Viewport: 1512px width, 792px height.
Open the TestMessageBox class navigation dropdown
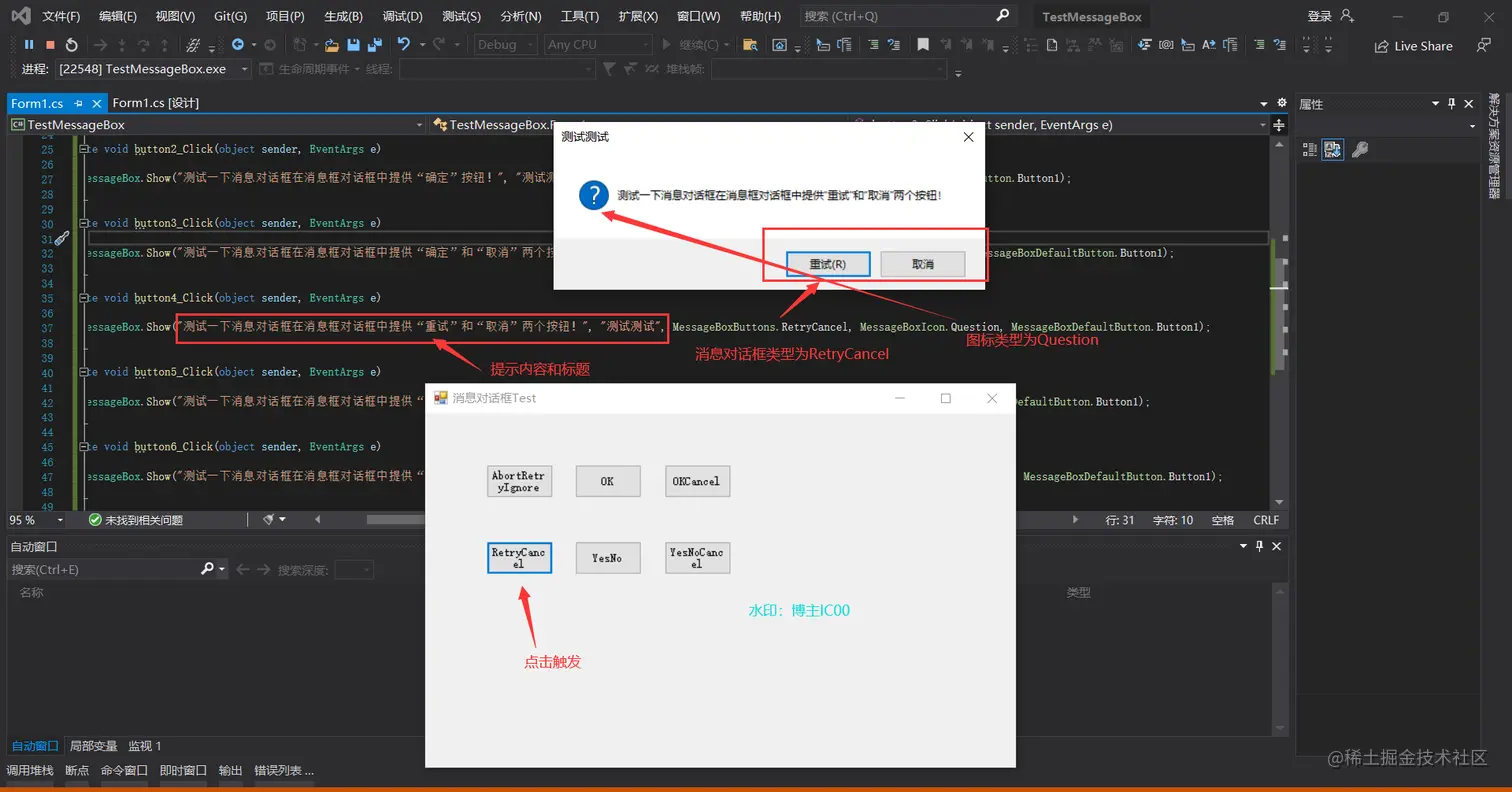pyautogui.click(x=217, y=125)
